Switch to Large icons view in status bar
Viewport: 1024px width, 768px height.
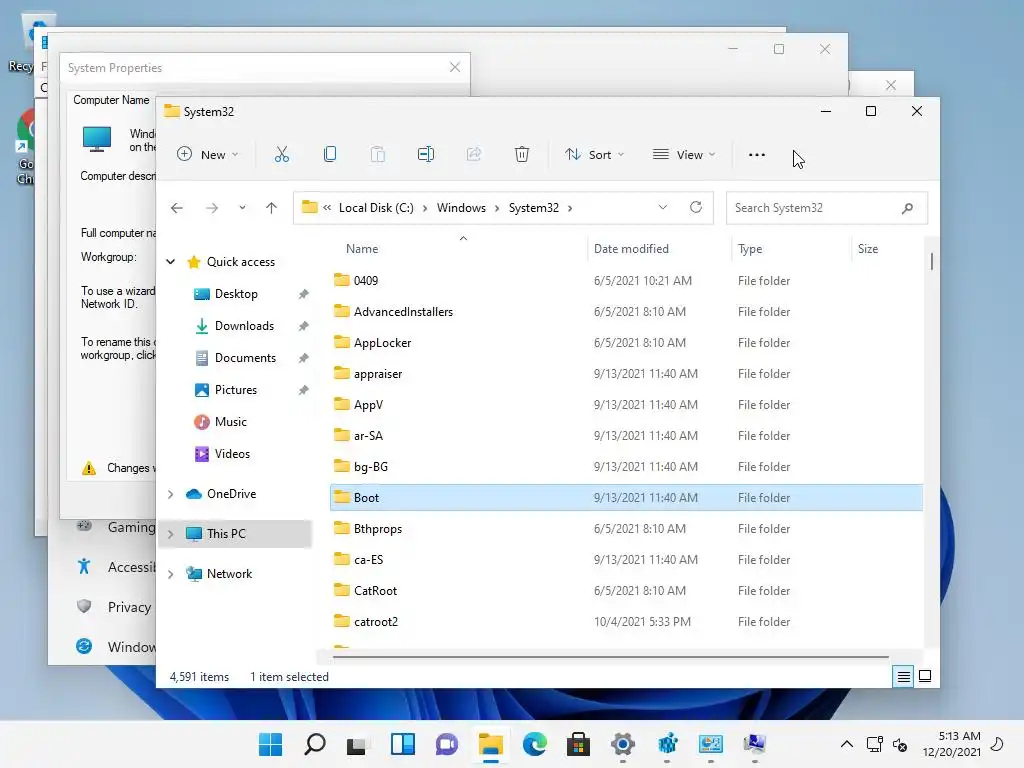(925, 676)
